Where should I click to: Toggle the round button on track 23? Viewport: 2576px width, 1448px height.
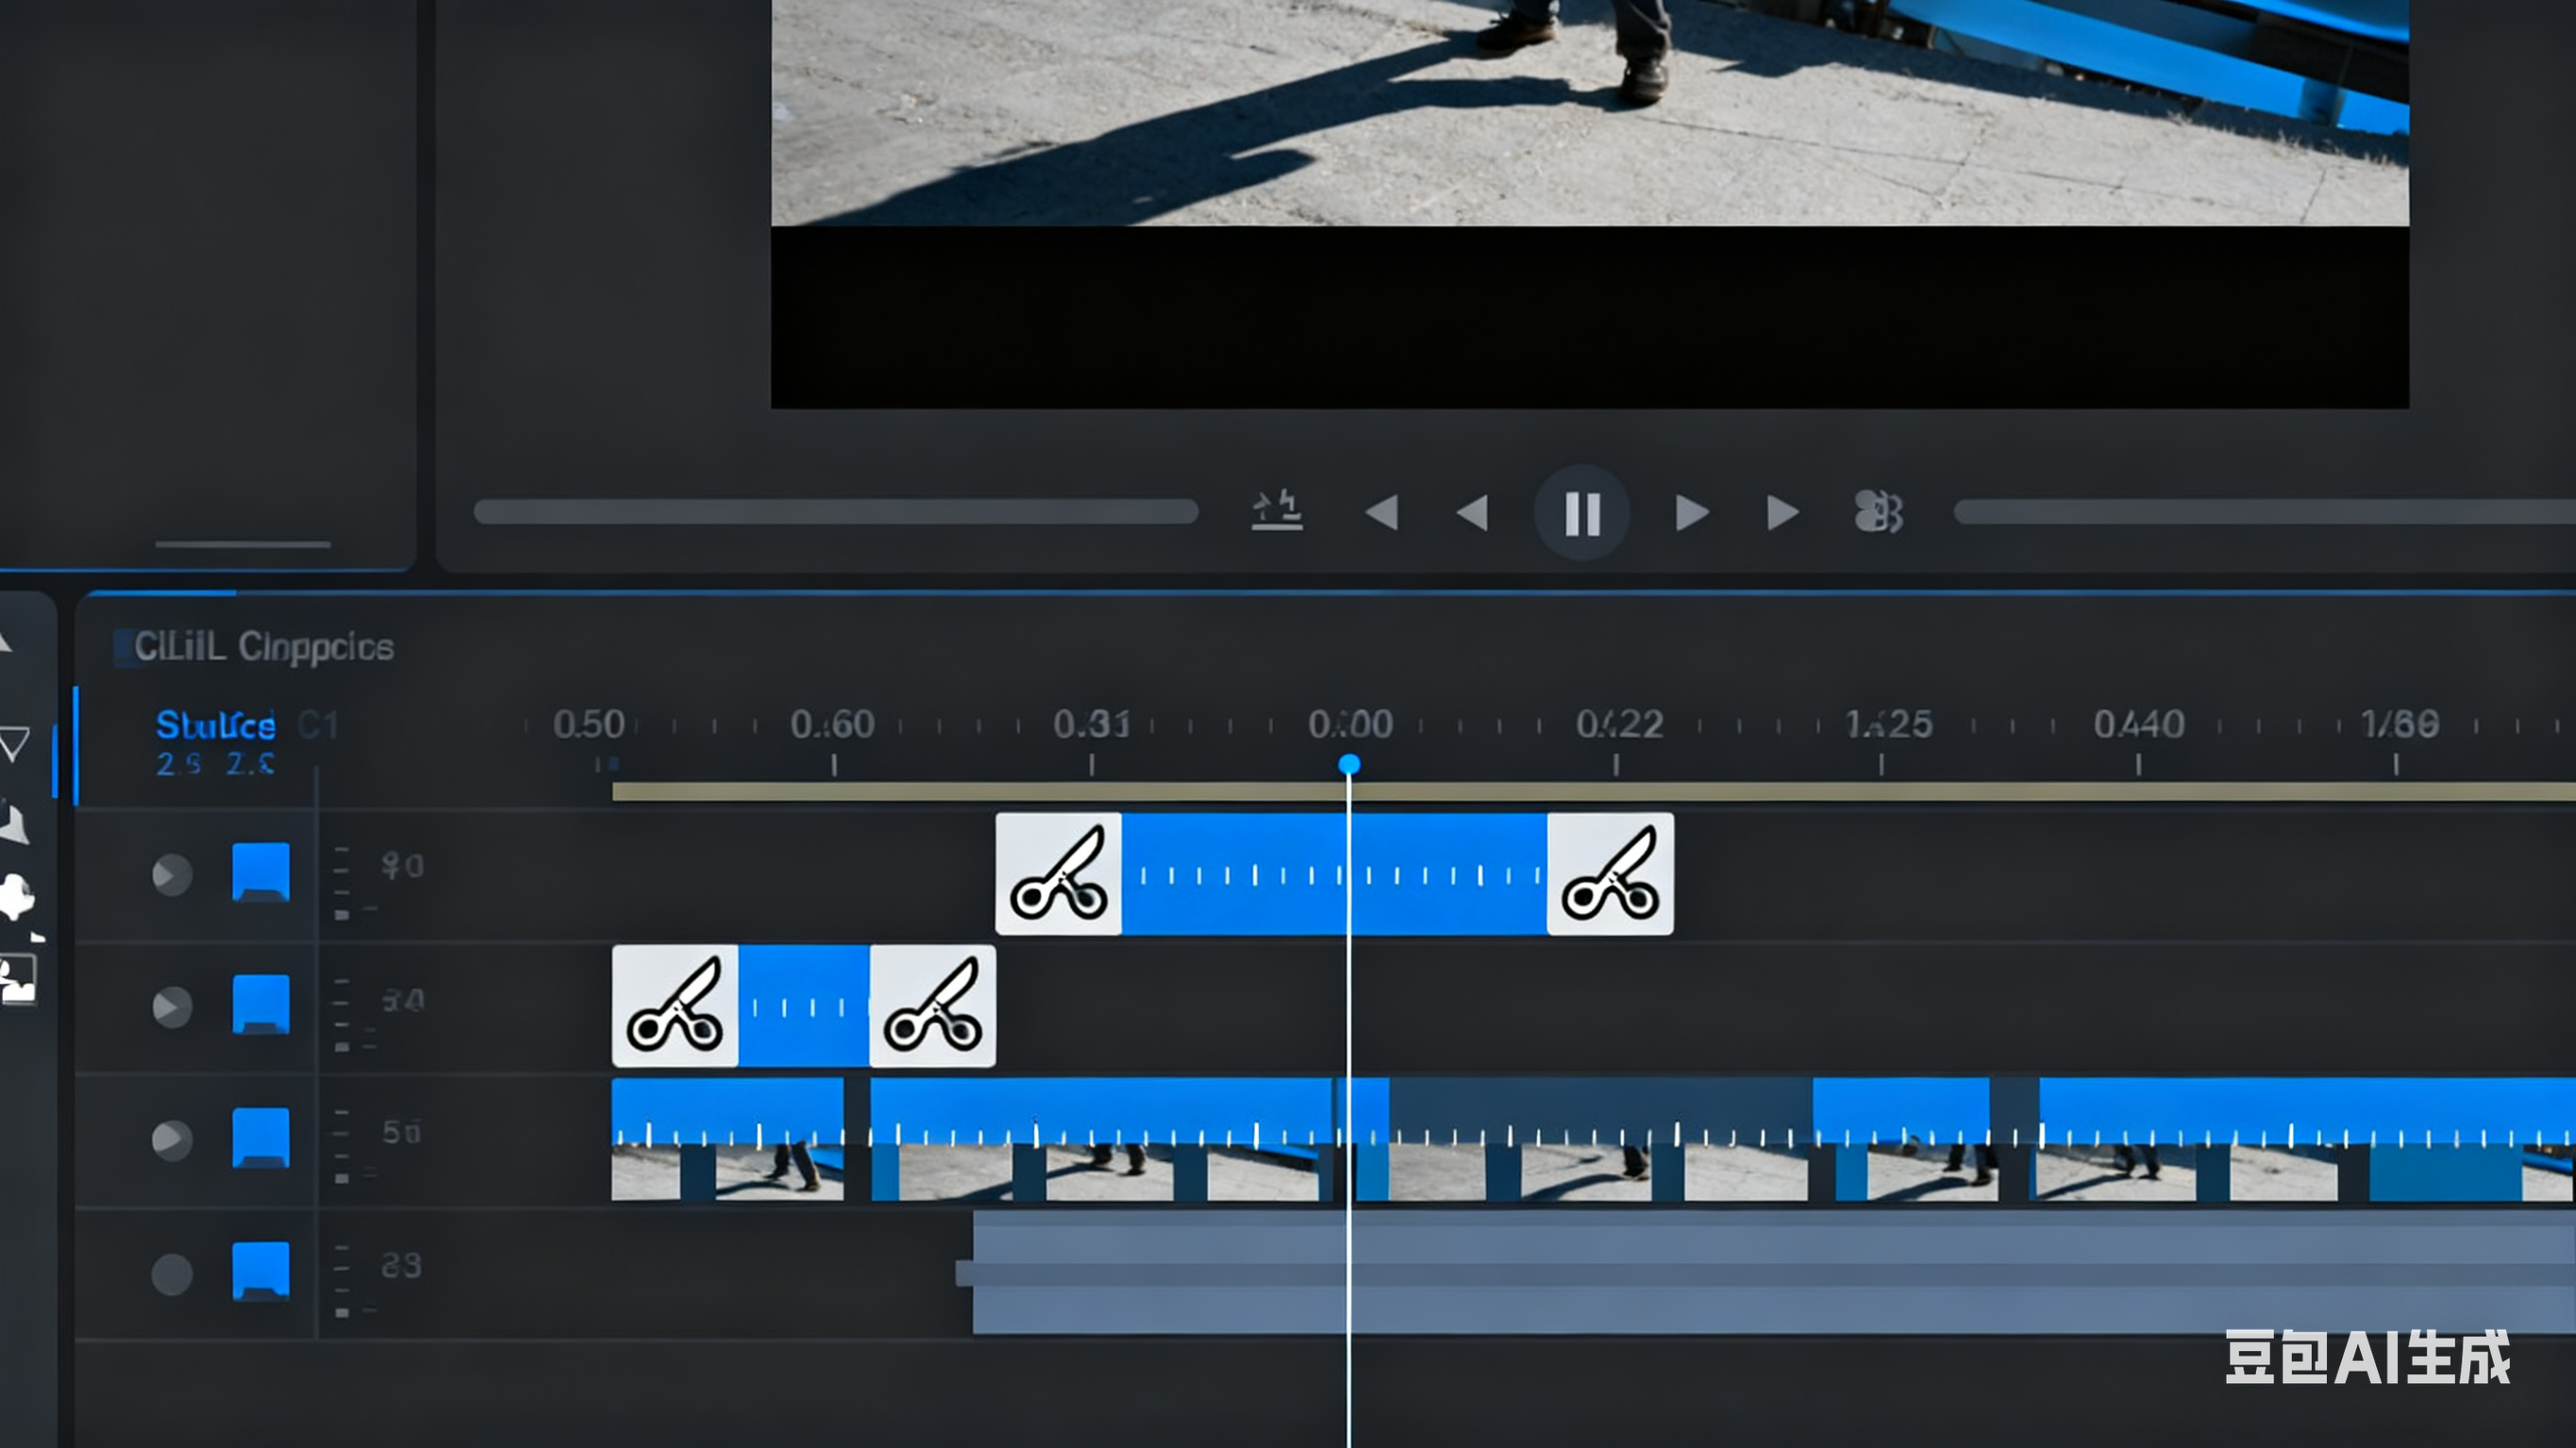[172, 1274]
